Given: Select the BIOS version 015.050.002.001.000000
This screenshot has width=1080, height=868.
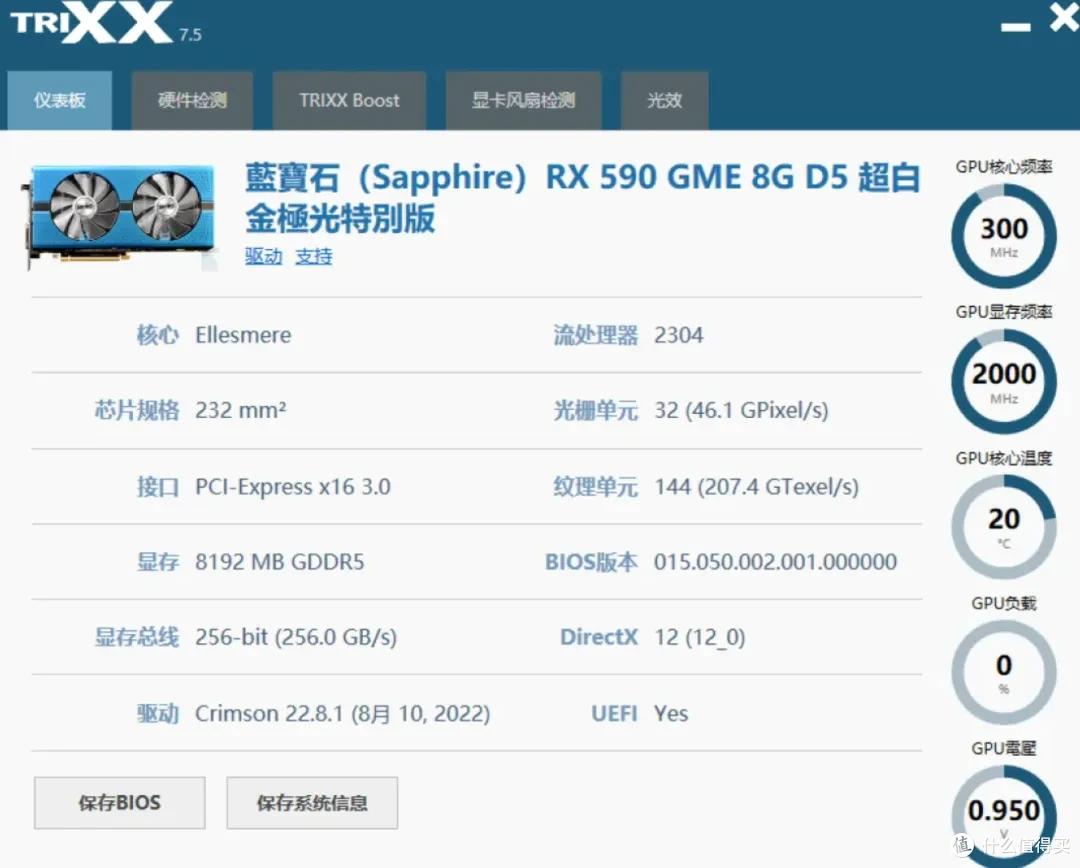Looking at the screenshot, I should pos(775,562).
